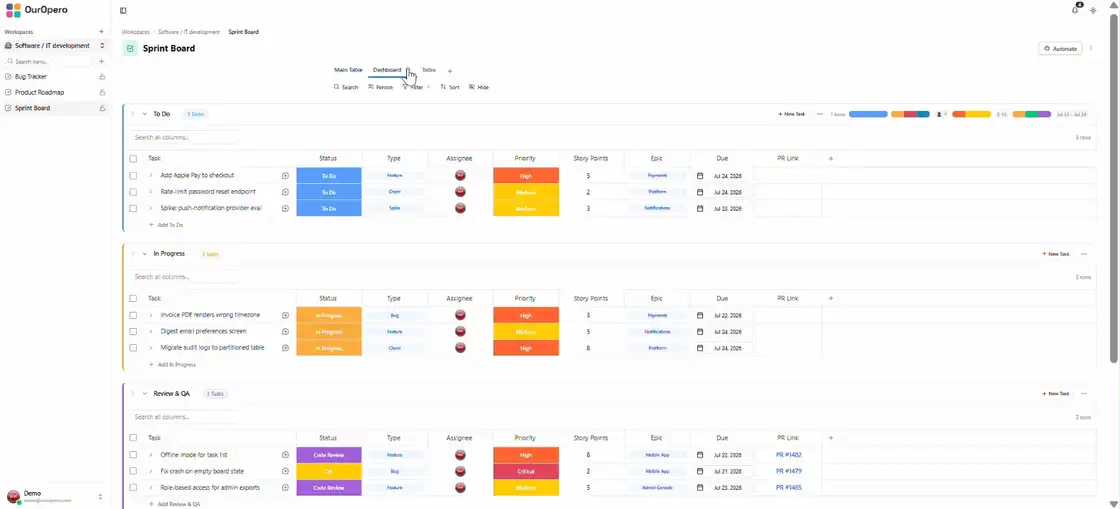Open the Filter dropdown

click(416, 87)
